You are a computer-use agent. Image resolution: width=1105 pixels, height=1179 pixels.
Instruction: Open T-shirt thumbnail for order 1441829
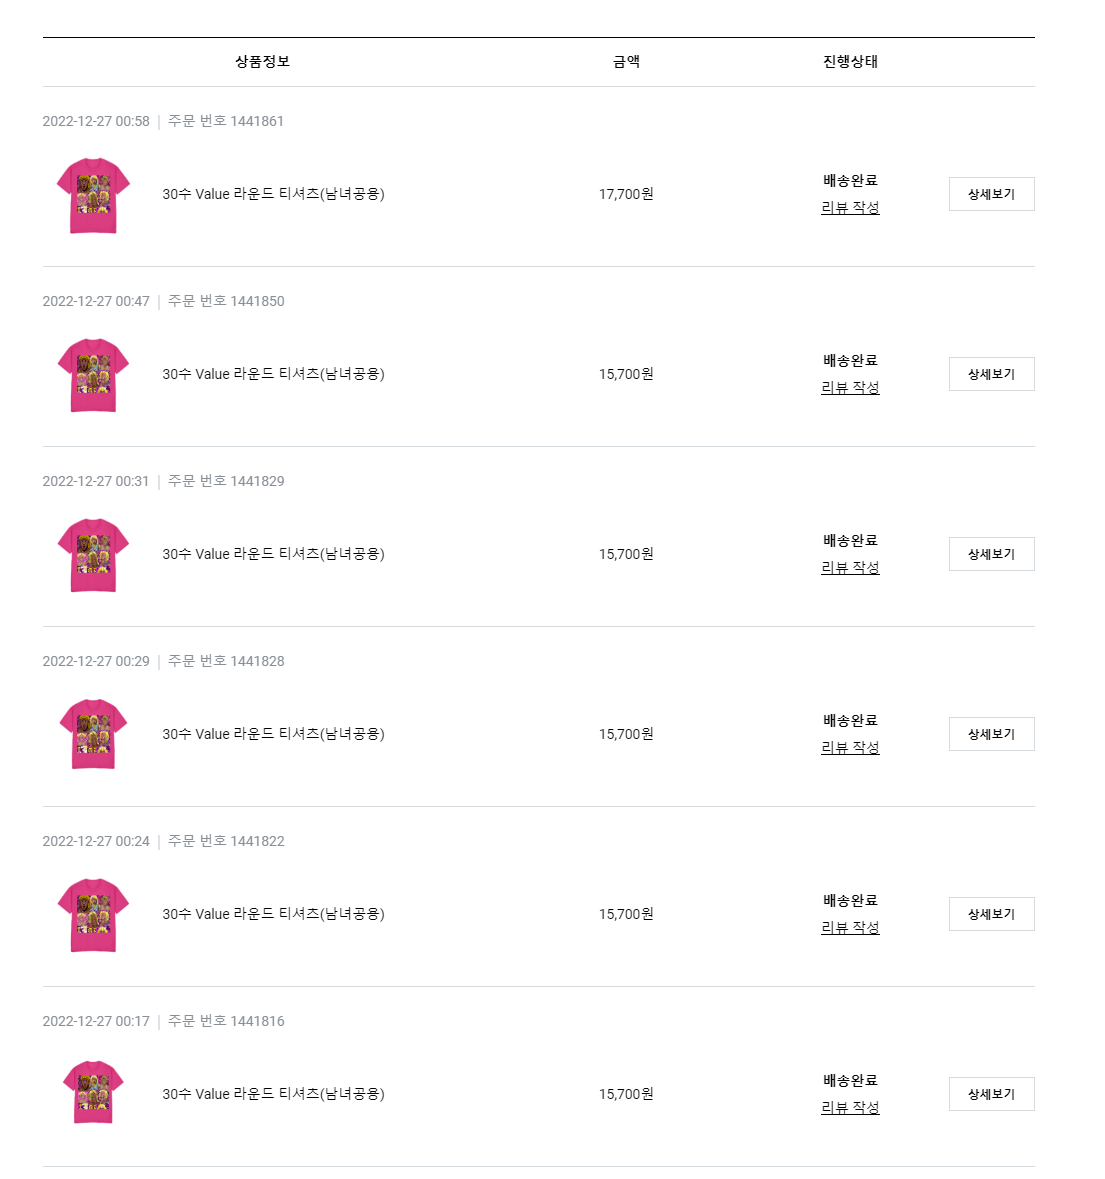(x=93, y=555)
